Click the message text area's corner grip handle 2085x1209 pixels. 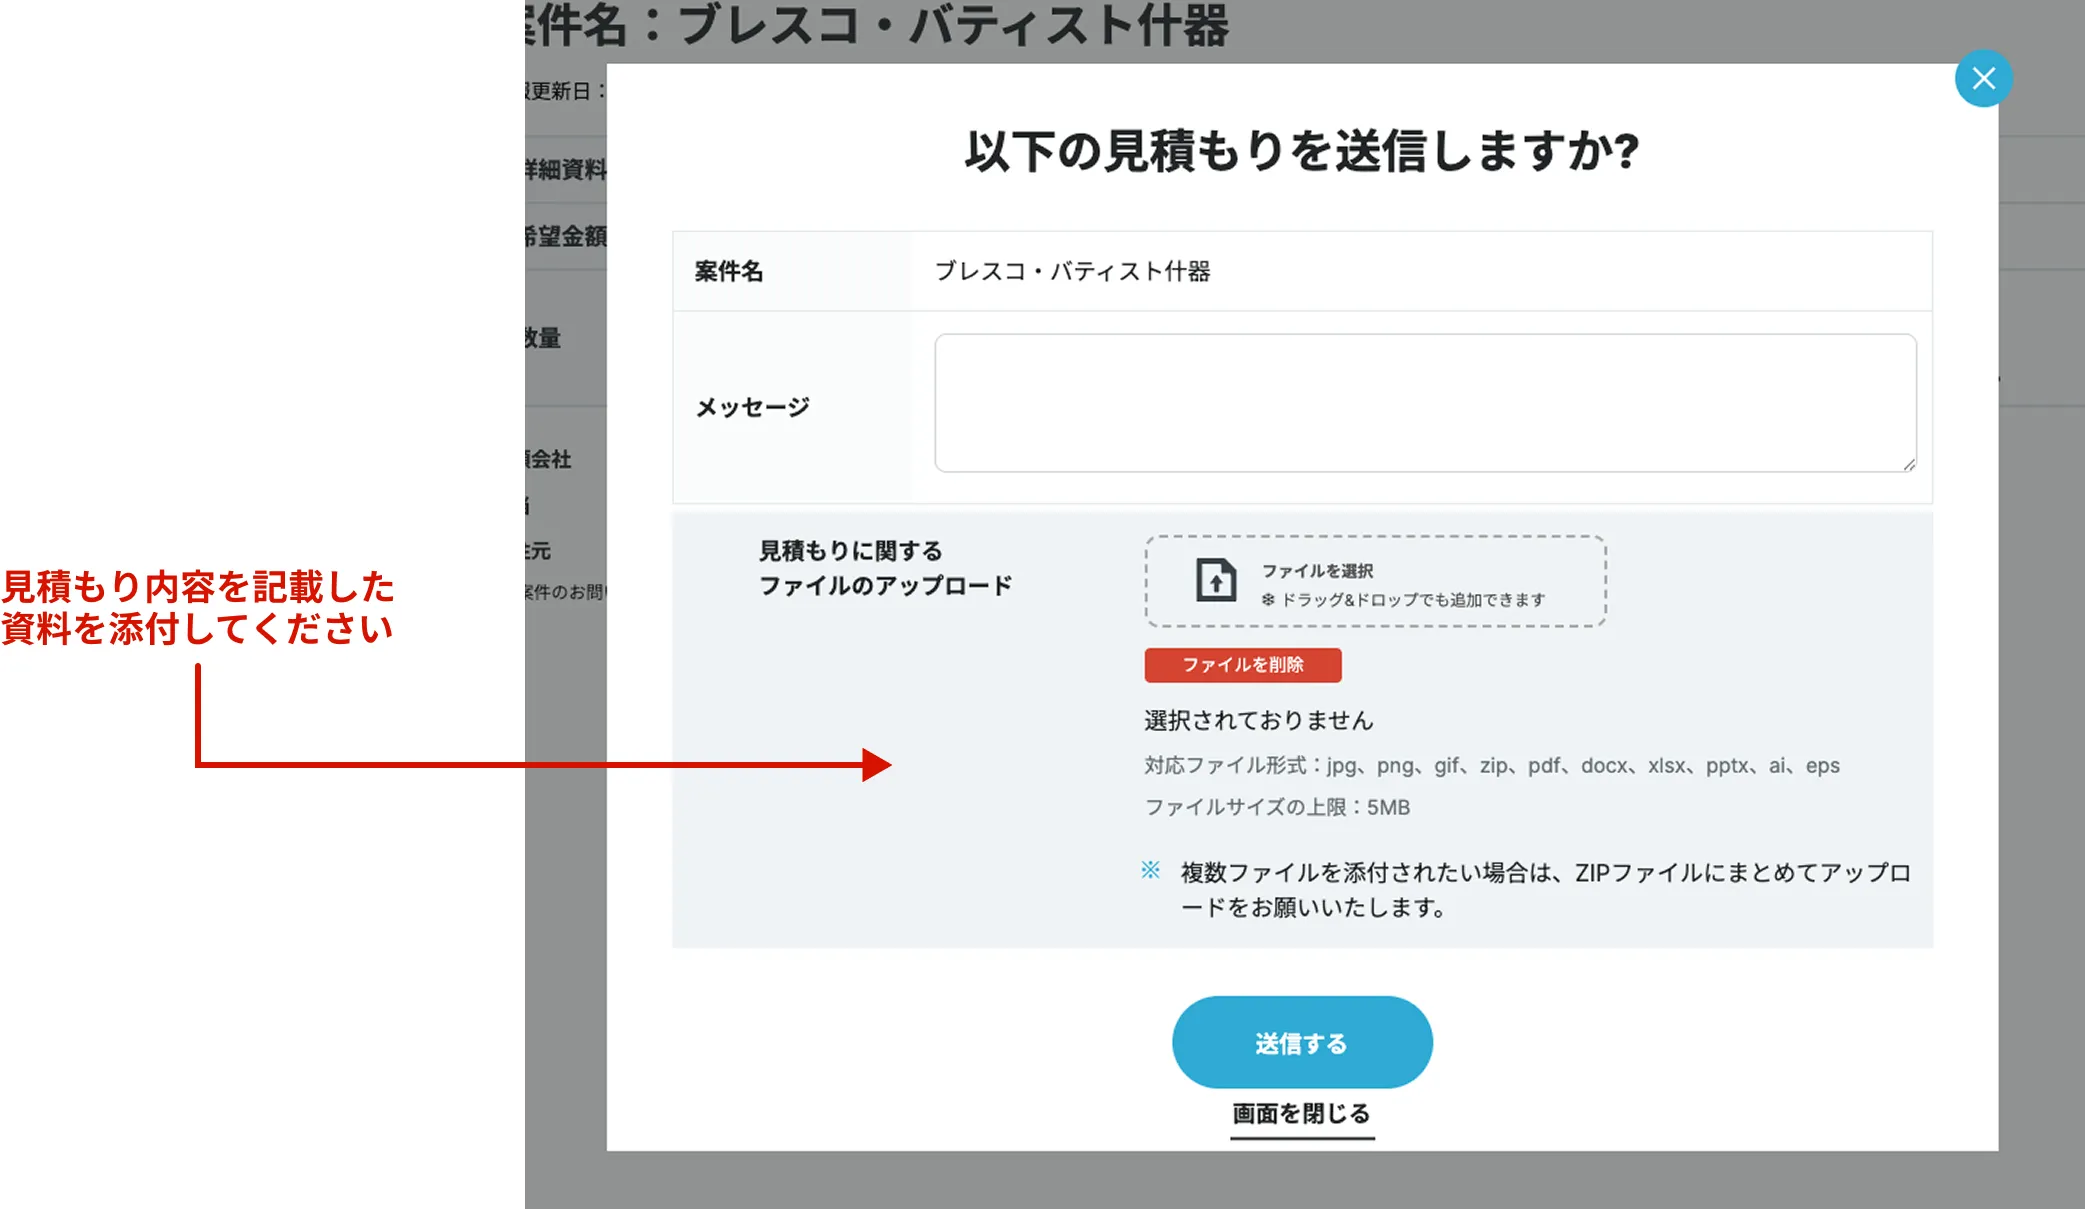(x=1908, y=464)
